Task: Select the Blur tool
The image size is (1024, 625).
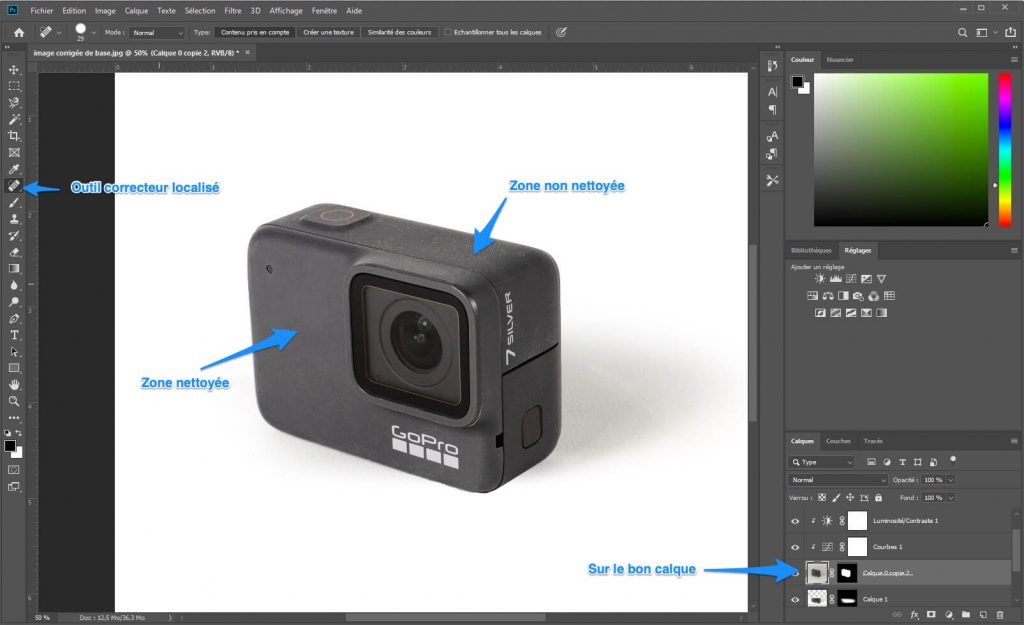Action: 14,285
